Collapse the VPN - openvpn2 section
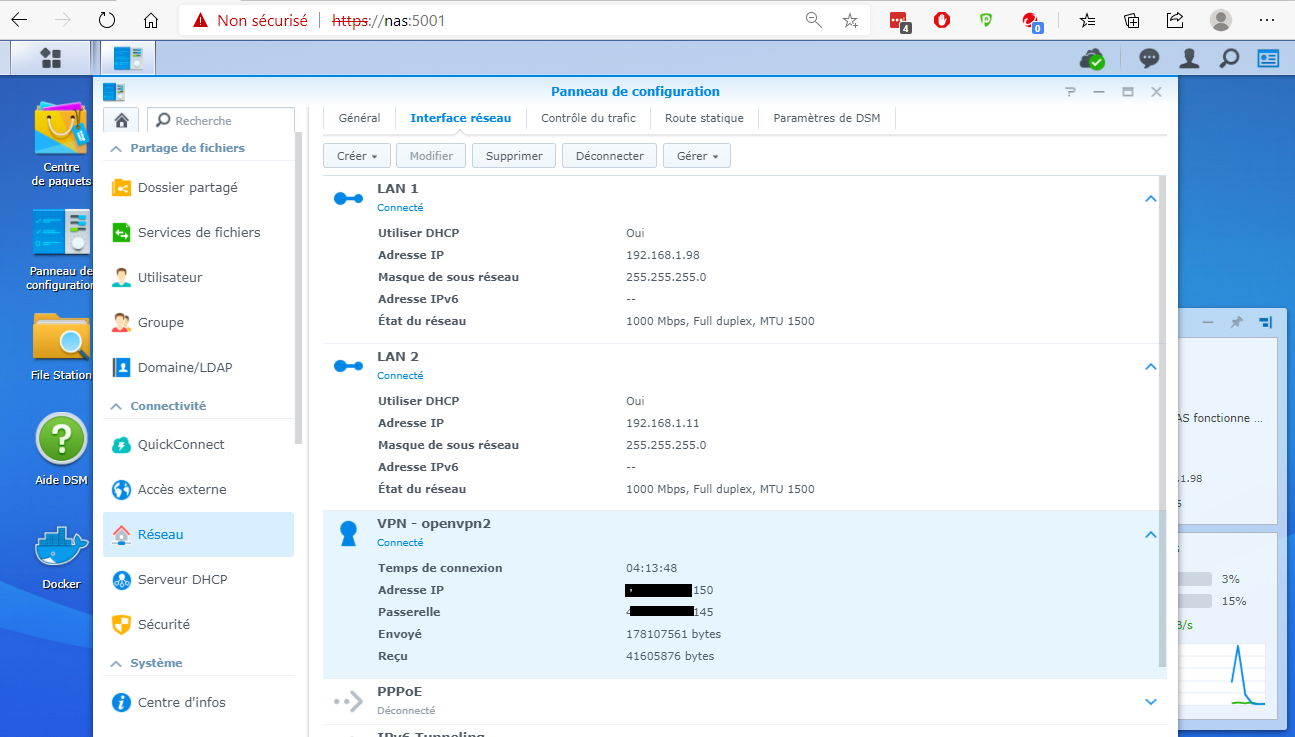 1150,534
